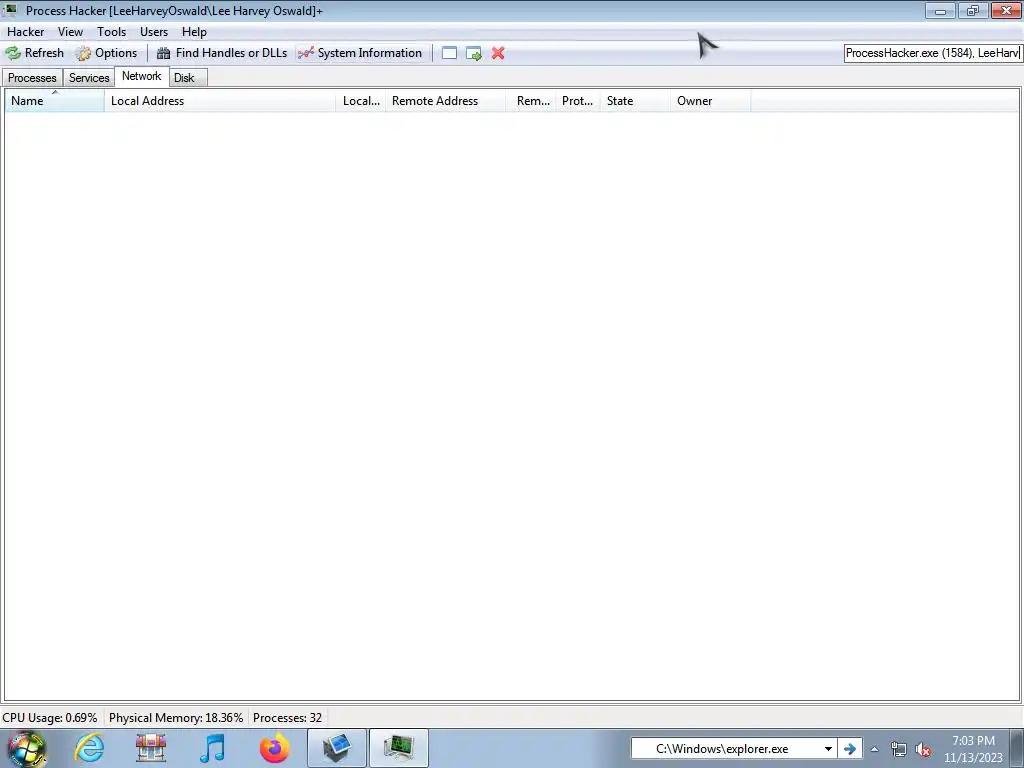Activate Process Hacker taskbar button

(x=399, y=748)
